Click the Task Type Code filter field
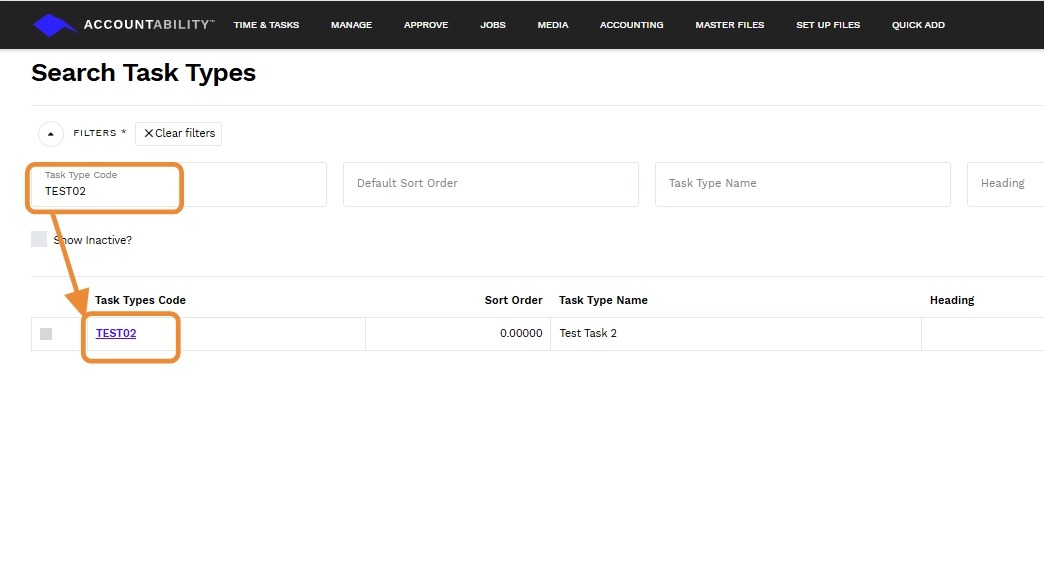The height and width of the screenshot is (583, 1044). click(x=180, y=190)
